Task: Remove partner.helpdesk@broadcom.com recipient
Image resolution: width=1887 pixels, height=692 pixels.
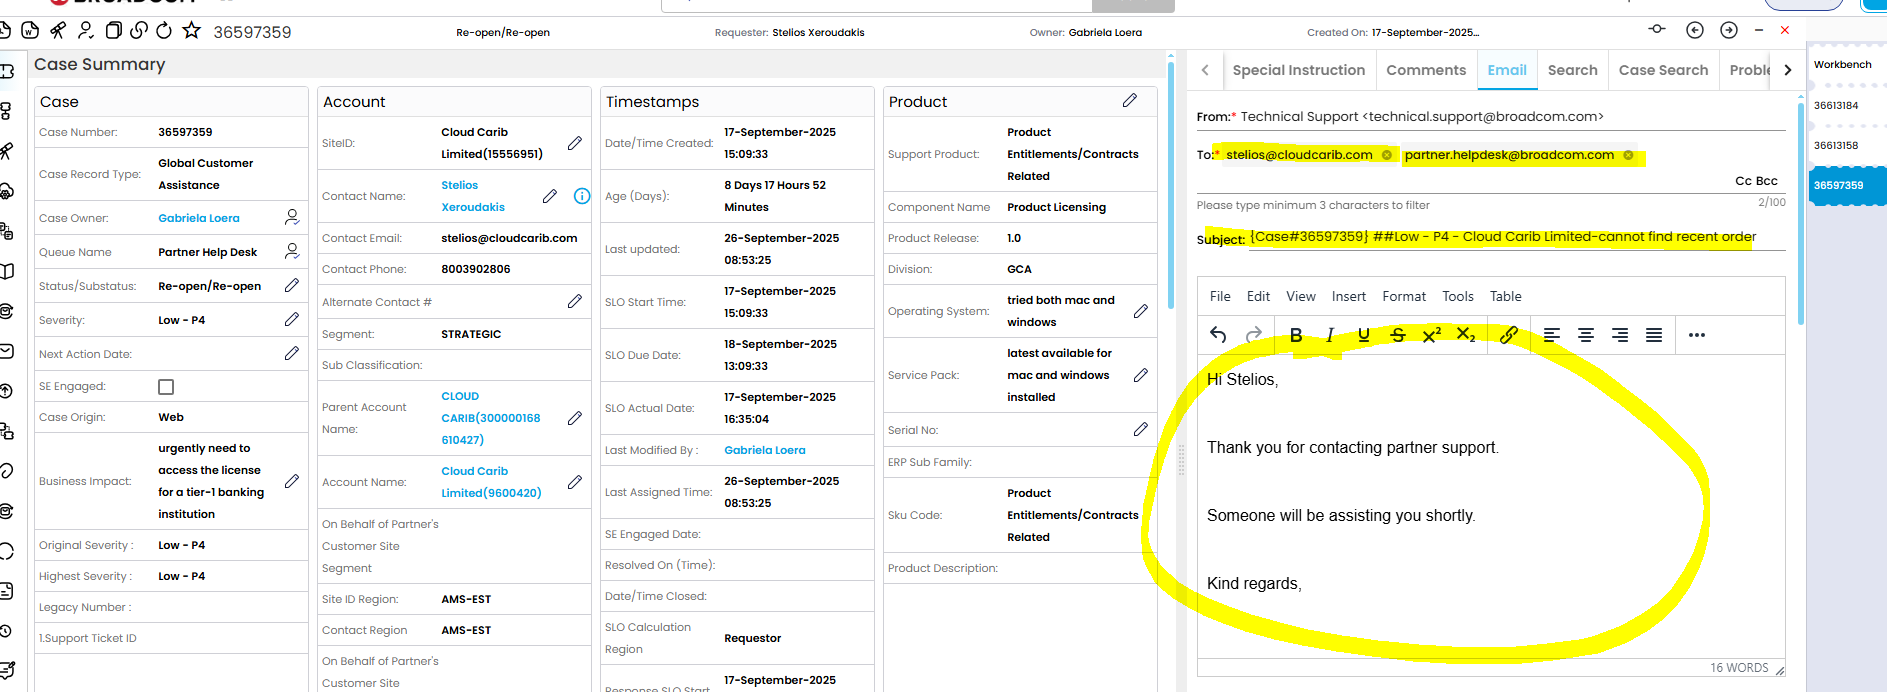Action: click(1628, 155)
